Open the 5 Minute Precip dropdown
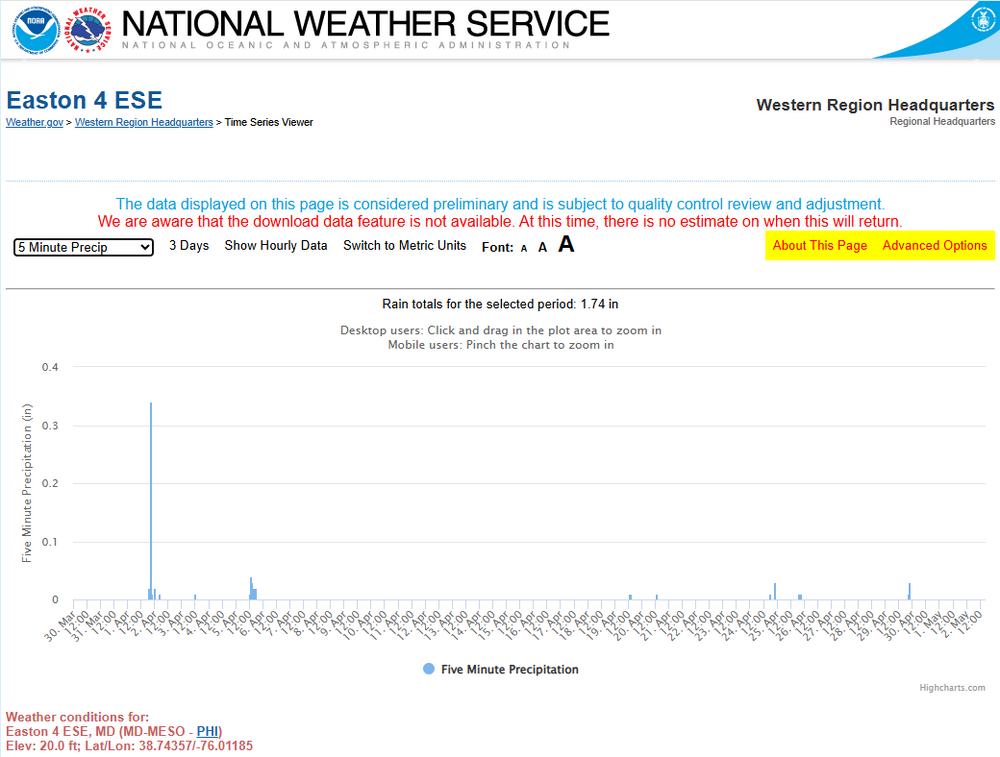 (x=84, y=247)
